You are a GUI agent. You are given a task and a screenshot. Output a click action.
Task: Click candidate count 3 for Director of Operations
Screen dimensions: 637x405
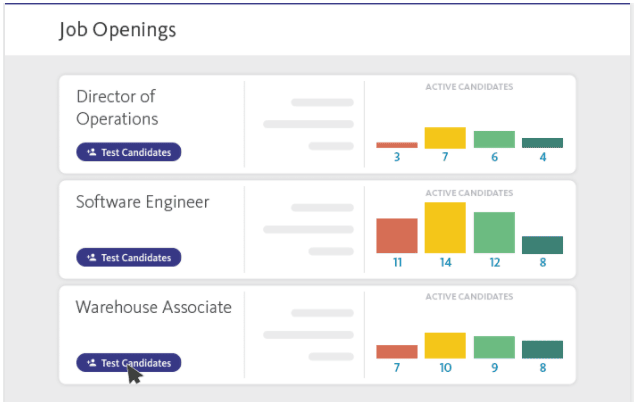click(397, 157)
